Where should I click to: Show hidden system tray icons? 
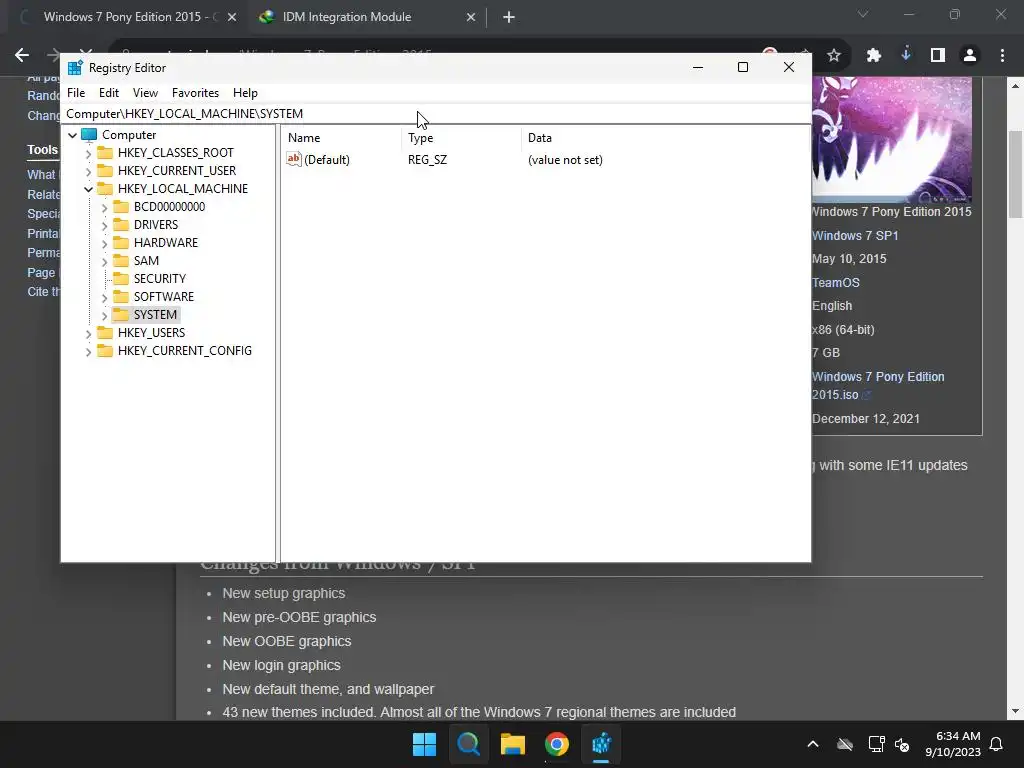coord(813,744)
